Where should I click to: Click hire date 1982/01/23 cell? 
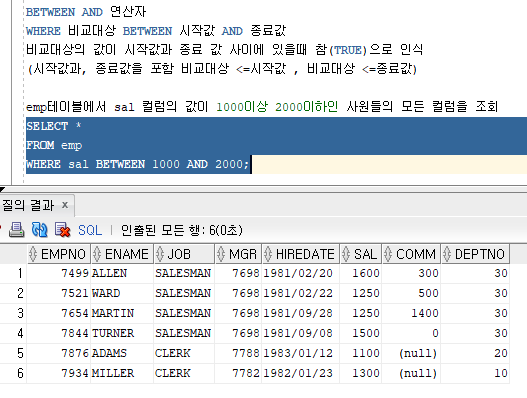(x=301, y=373)
